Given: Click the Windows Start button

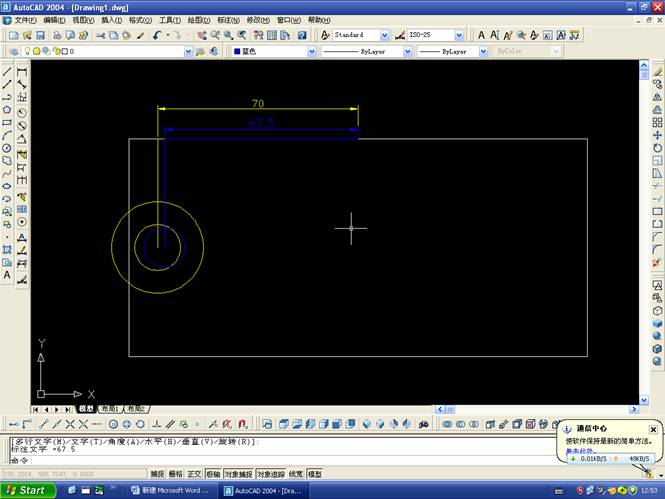Looking at the screenshot, I should click(x=26, y=490).
